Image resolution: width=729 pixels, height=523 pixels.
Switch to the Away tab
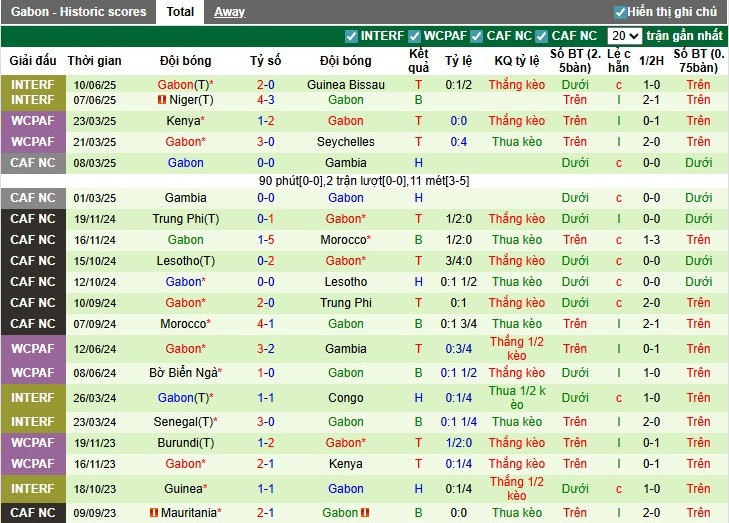(x=229, y=12)
